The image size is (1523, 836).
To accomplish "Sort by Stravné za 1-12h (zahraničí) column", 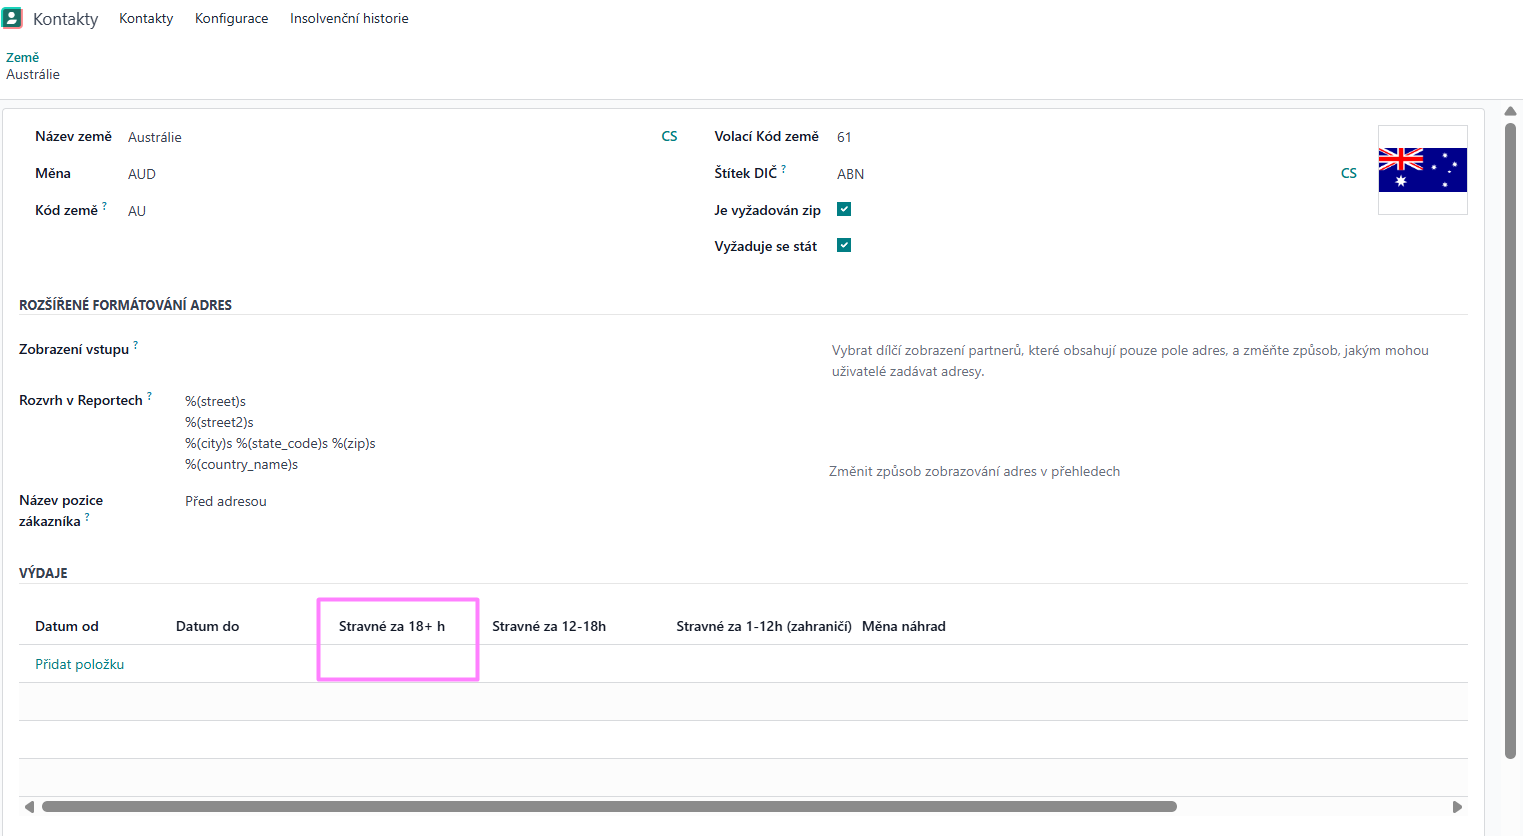I will click(x=764, y=626).
